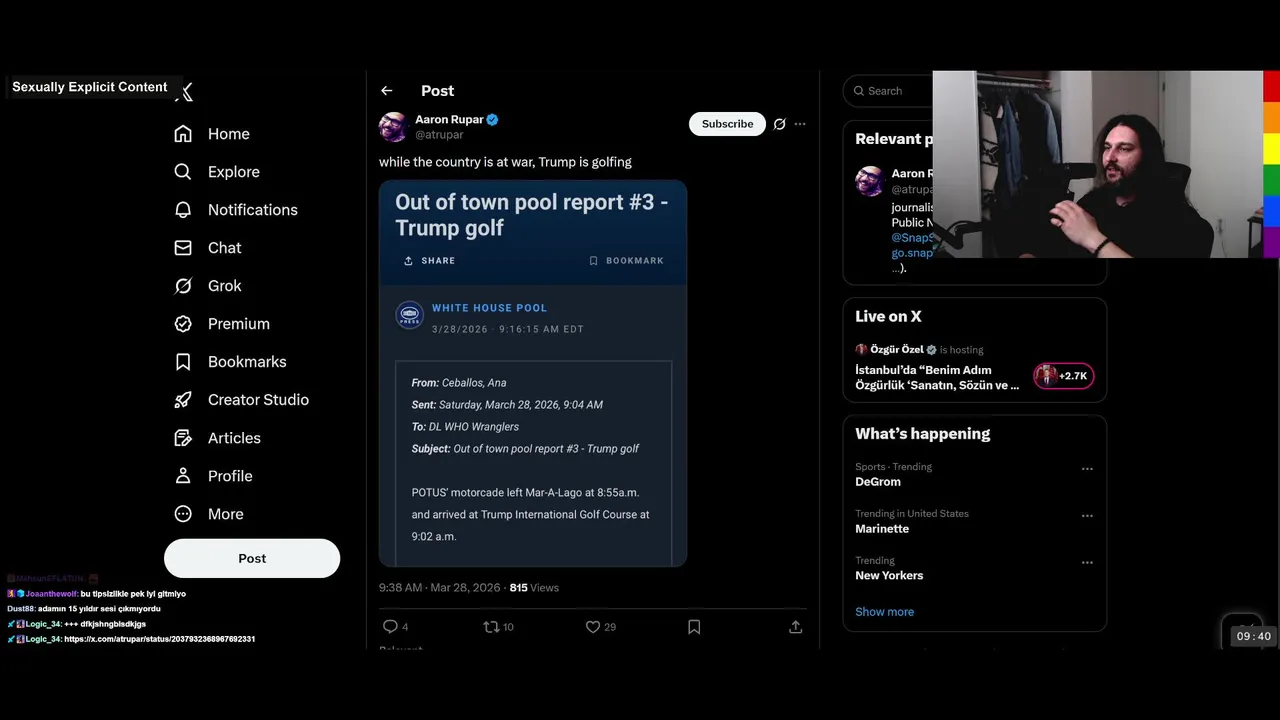The height and width of the screenshot is (720, 1280).
Task: Open the New Yorkers trending topic
Action: (x=889, y=576)
